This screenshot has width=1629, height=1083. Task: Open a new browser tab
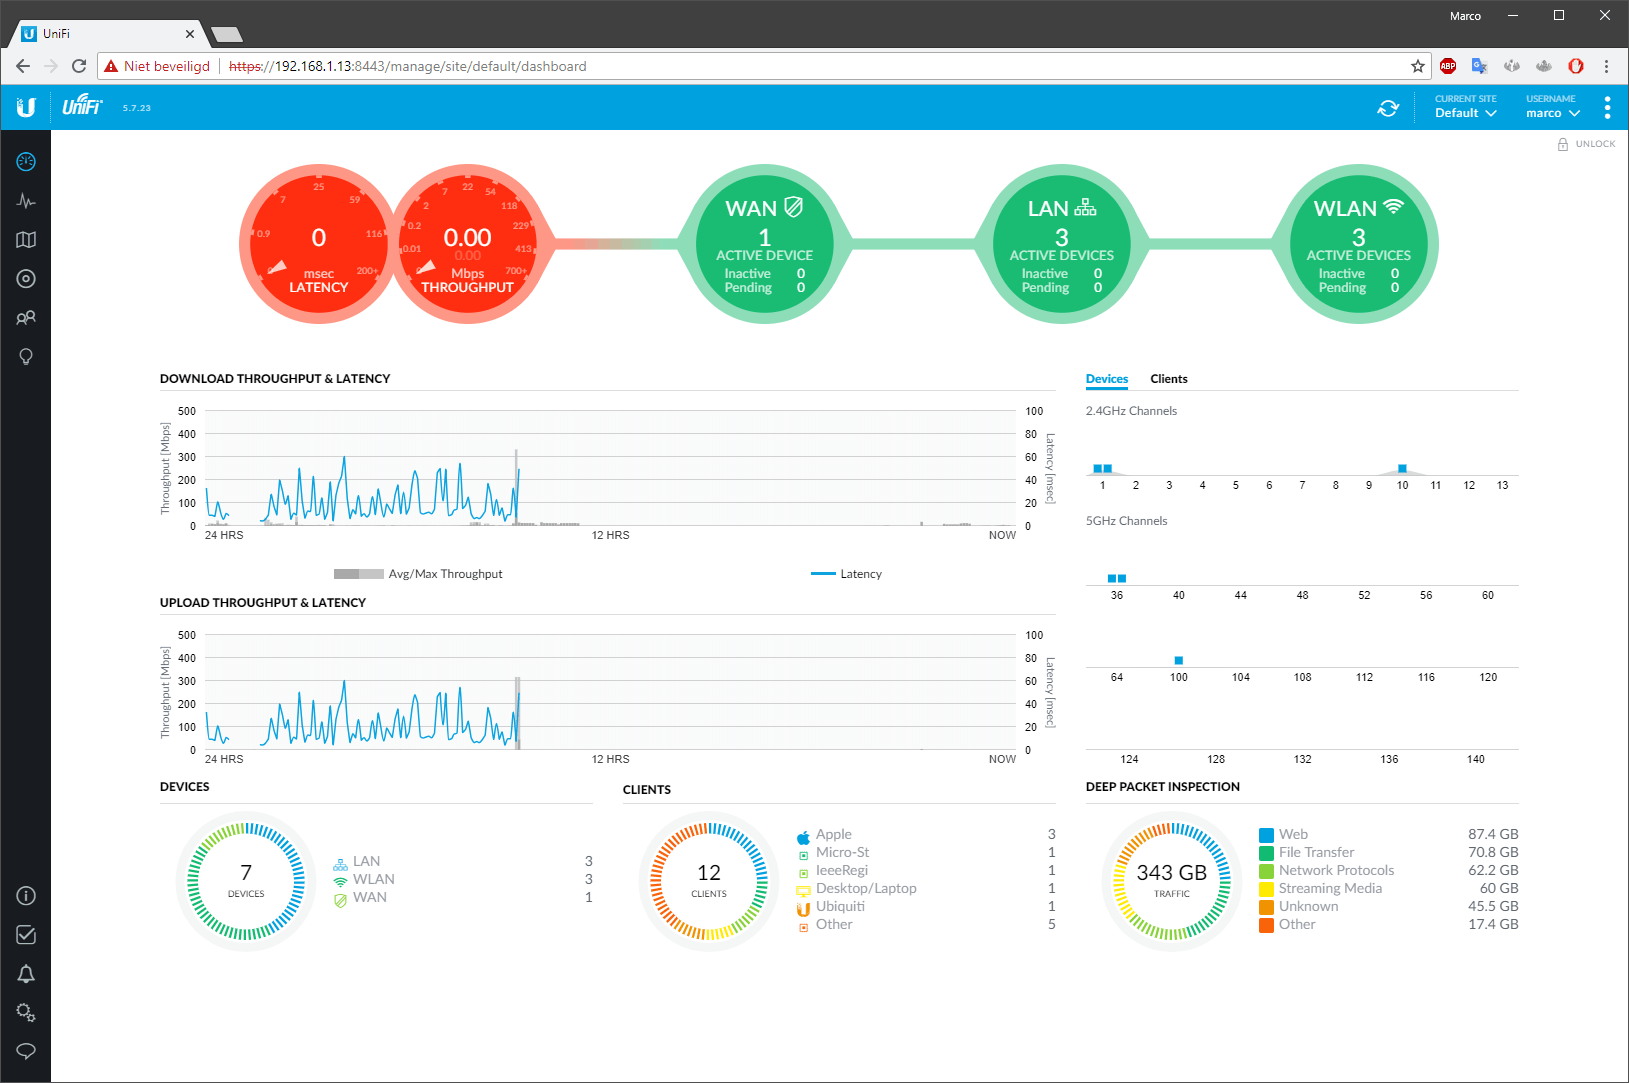pos(228,35)
